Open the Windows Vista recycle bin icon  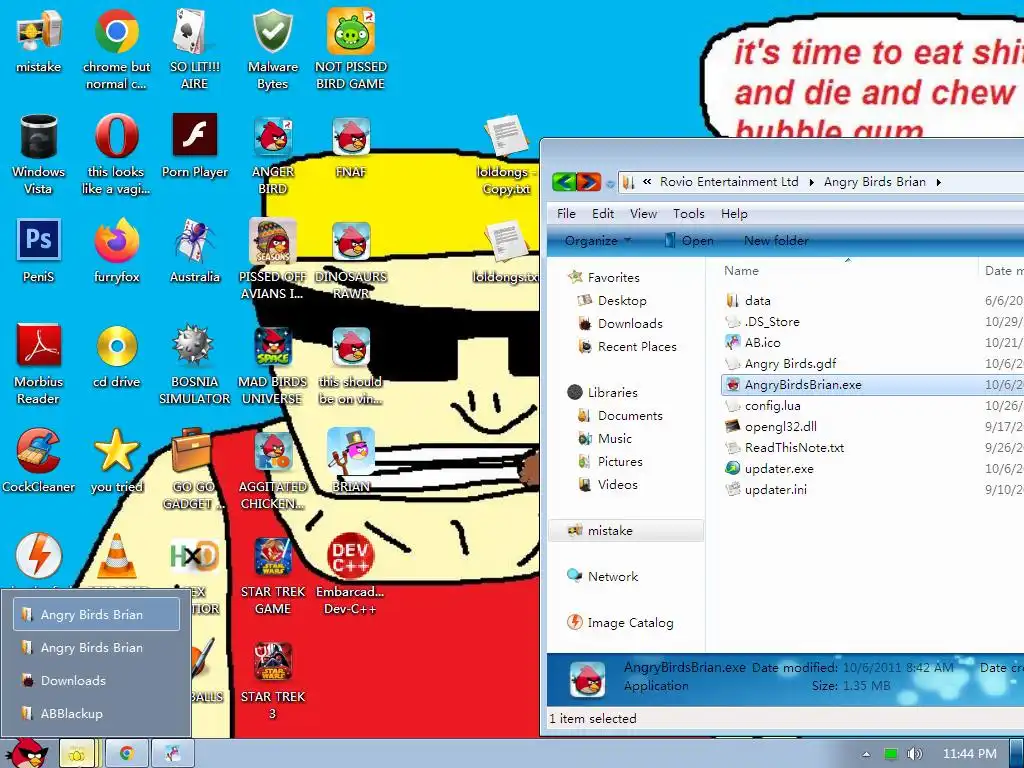pos(39,155)
